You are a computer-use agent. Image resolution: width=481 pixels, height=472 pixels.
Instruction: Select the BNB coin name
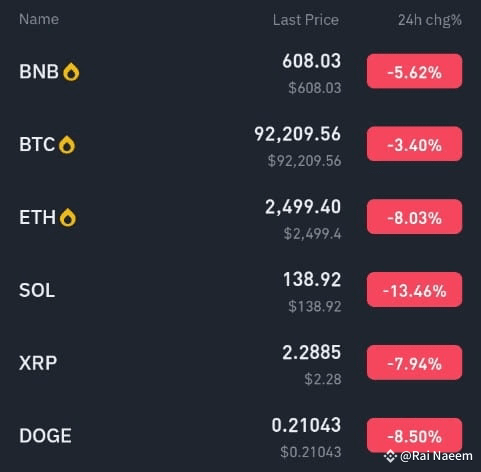tap(39, 72)
